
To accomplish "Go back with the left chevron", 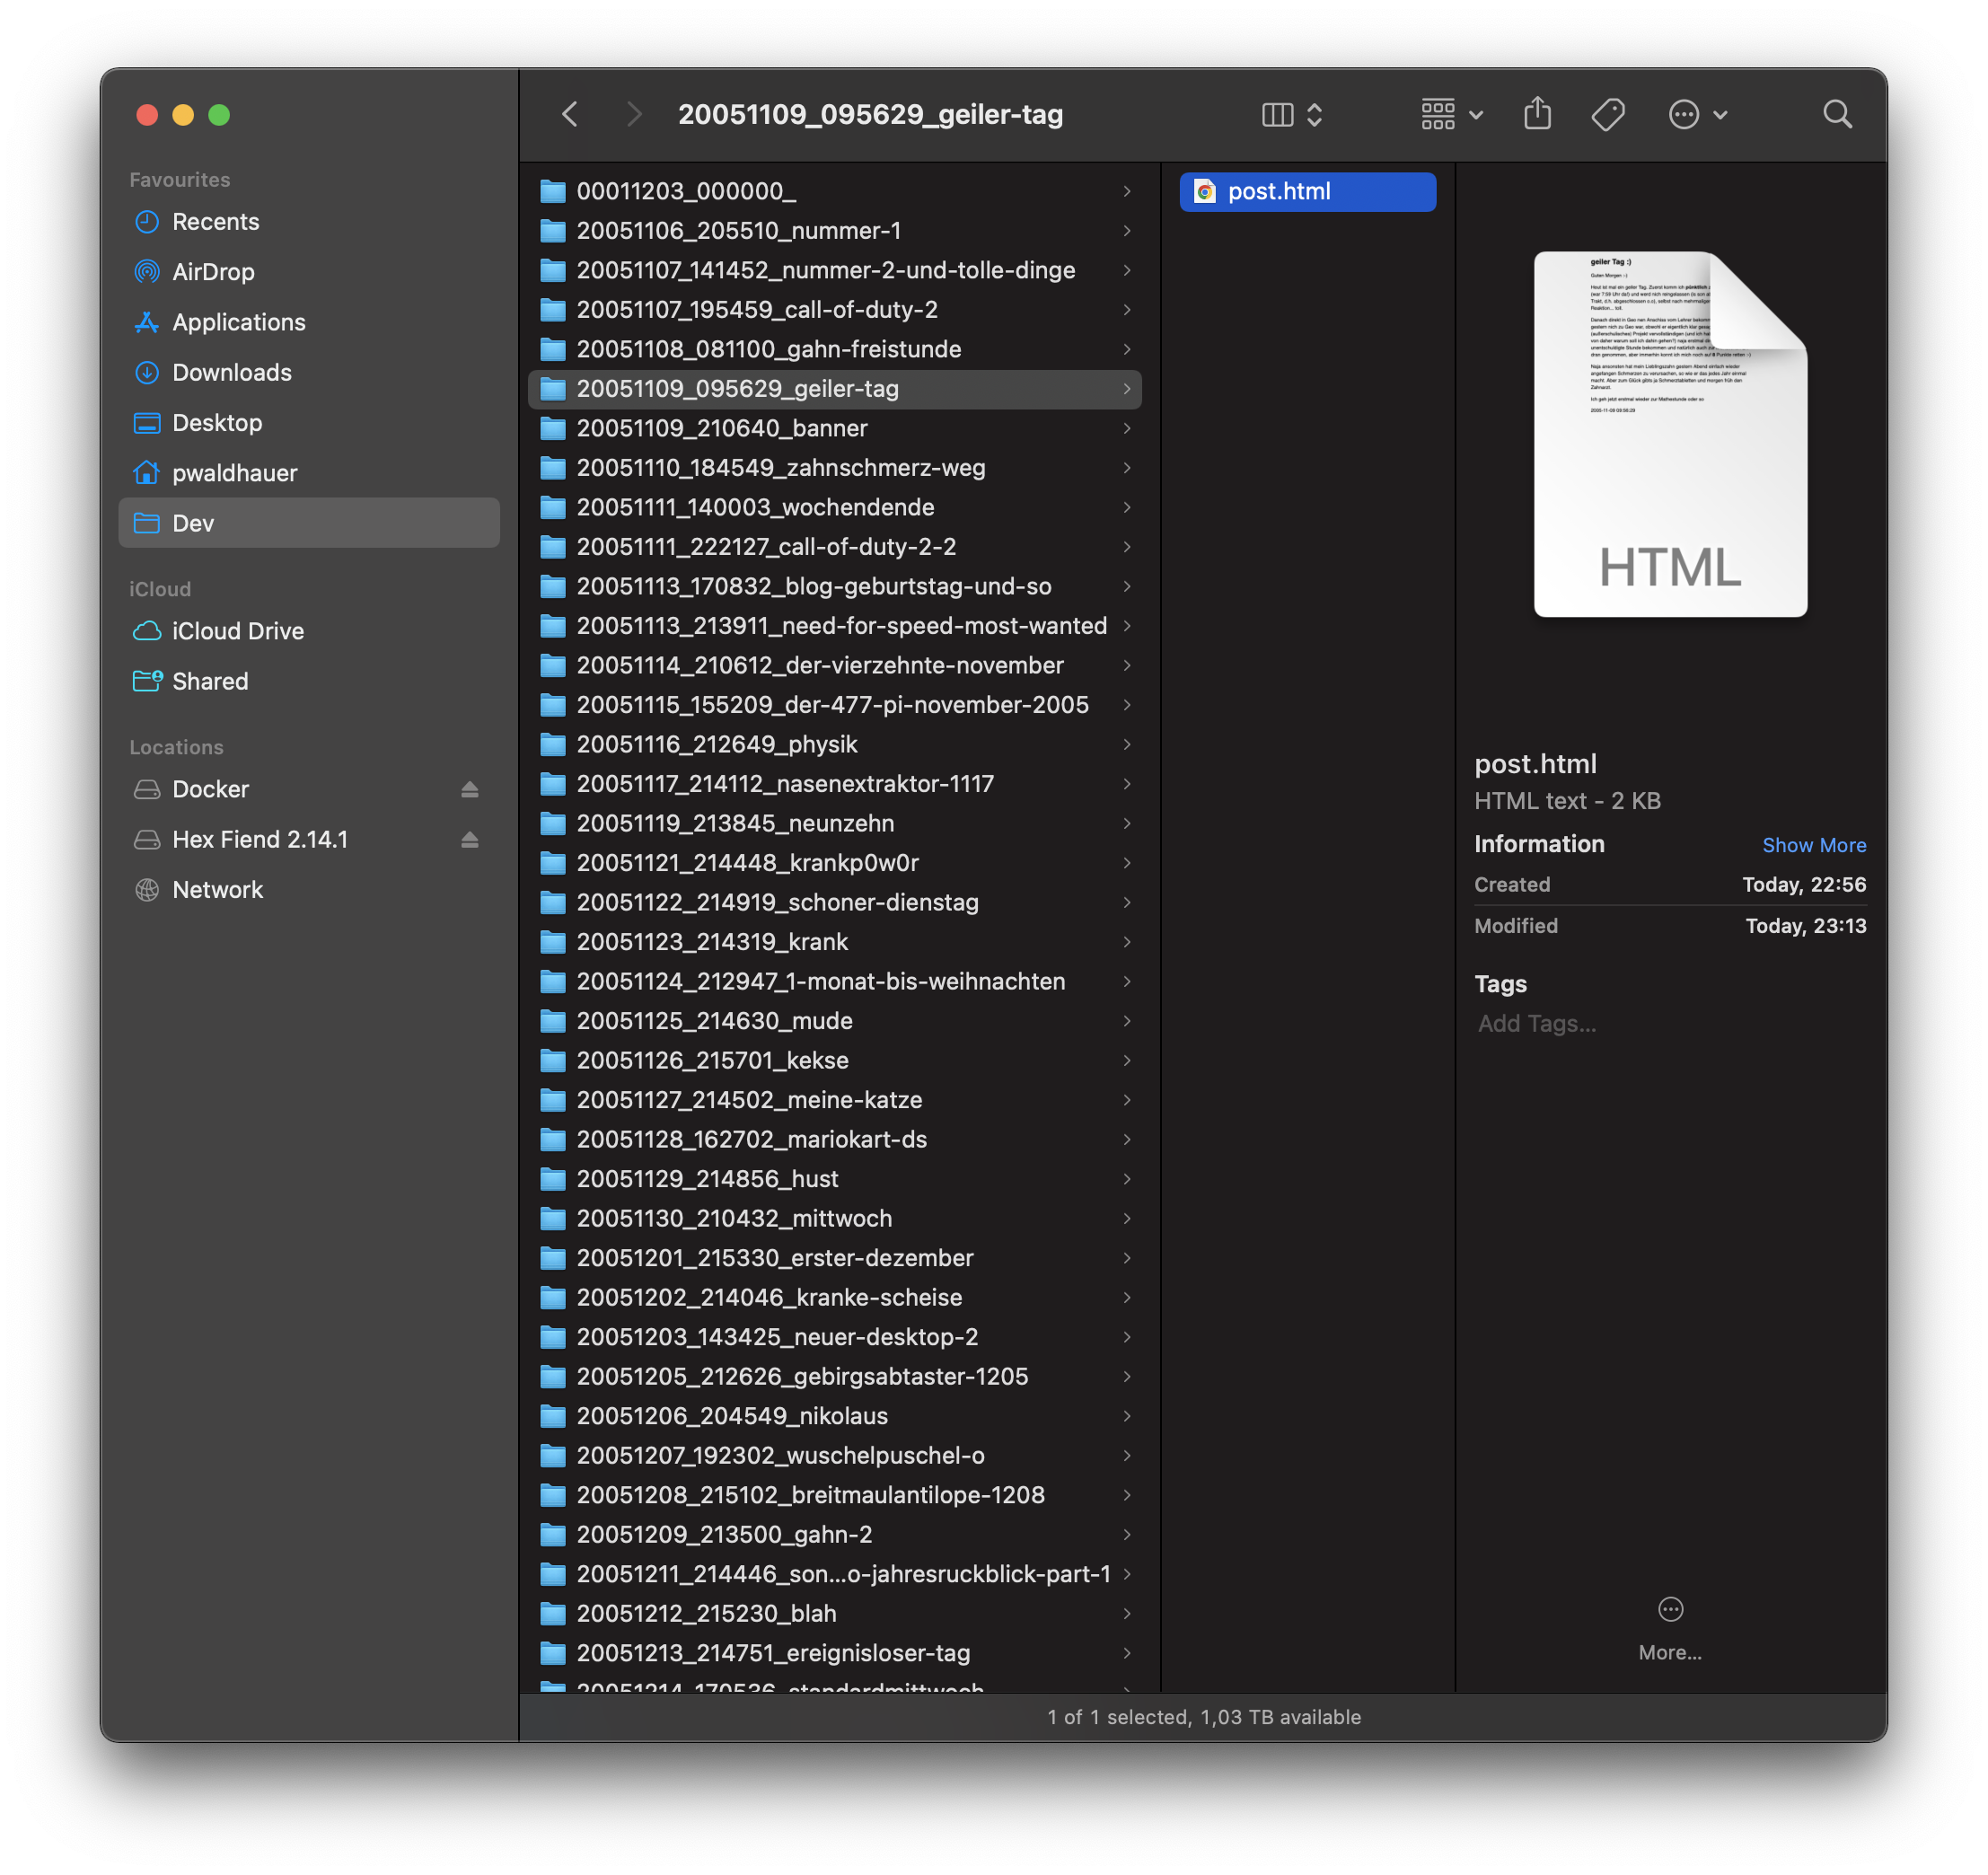I will pos(570,114).
